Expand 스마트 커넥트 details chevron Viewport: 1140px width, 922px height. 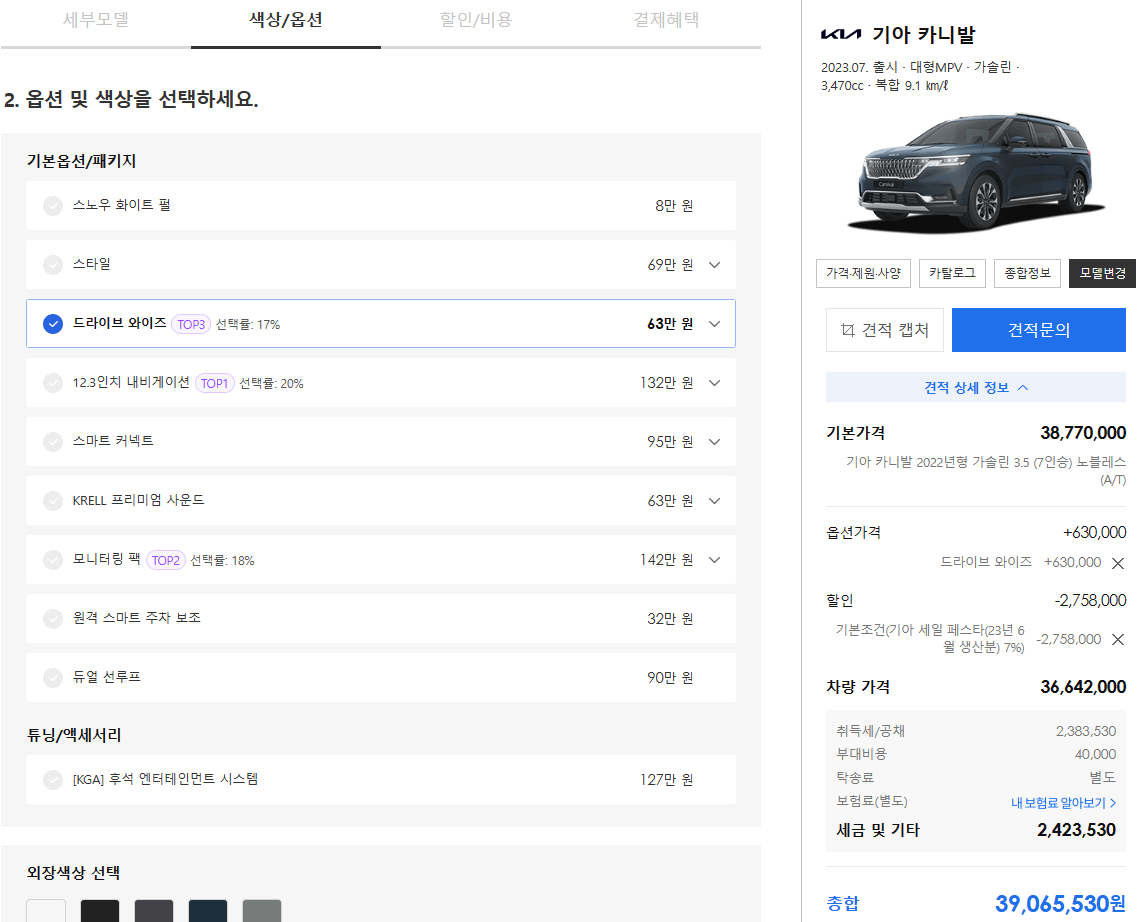tap(715, 441)
